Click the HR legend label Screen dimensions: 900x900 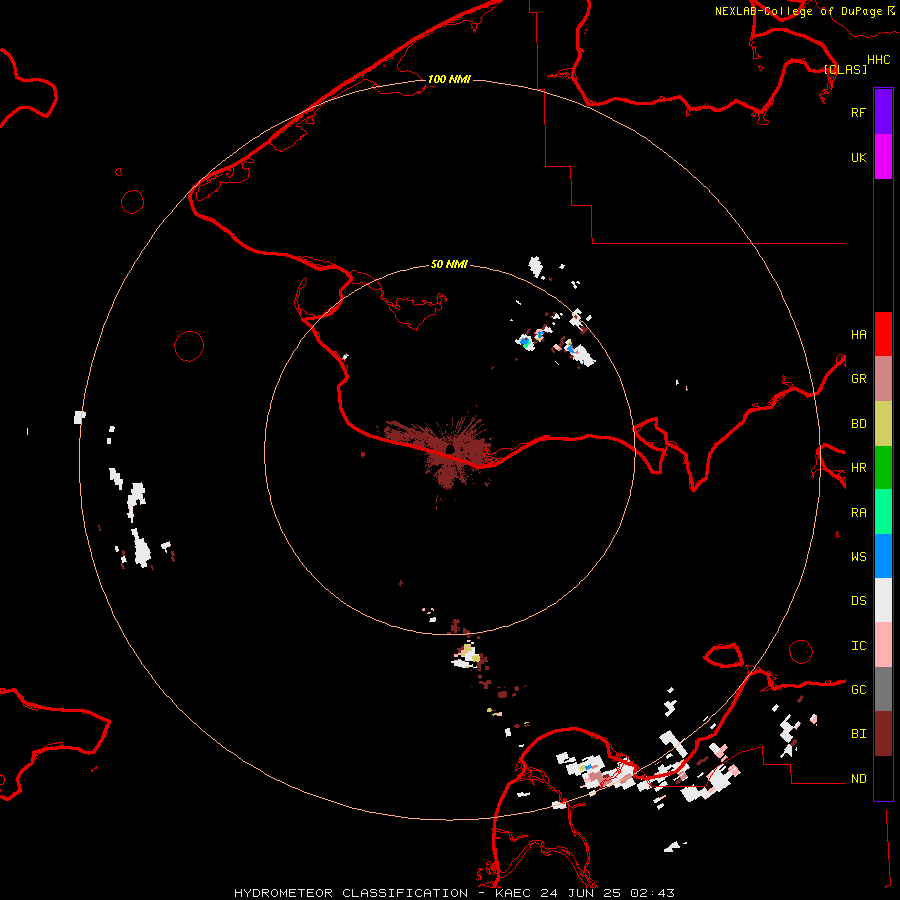[858, 468]
